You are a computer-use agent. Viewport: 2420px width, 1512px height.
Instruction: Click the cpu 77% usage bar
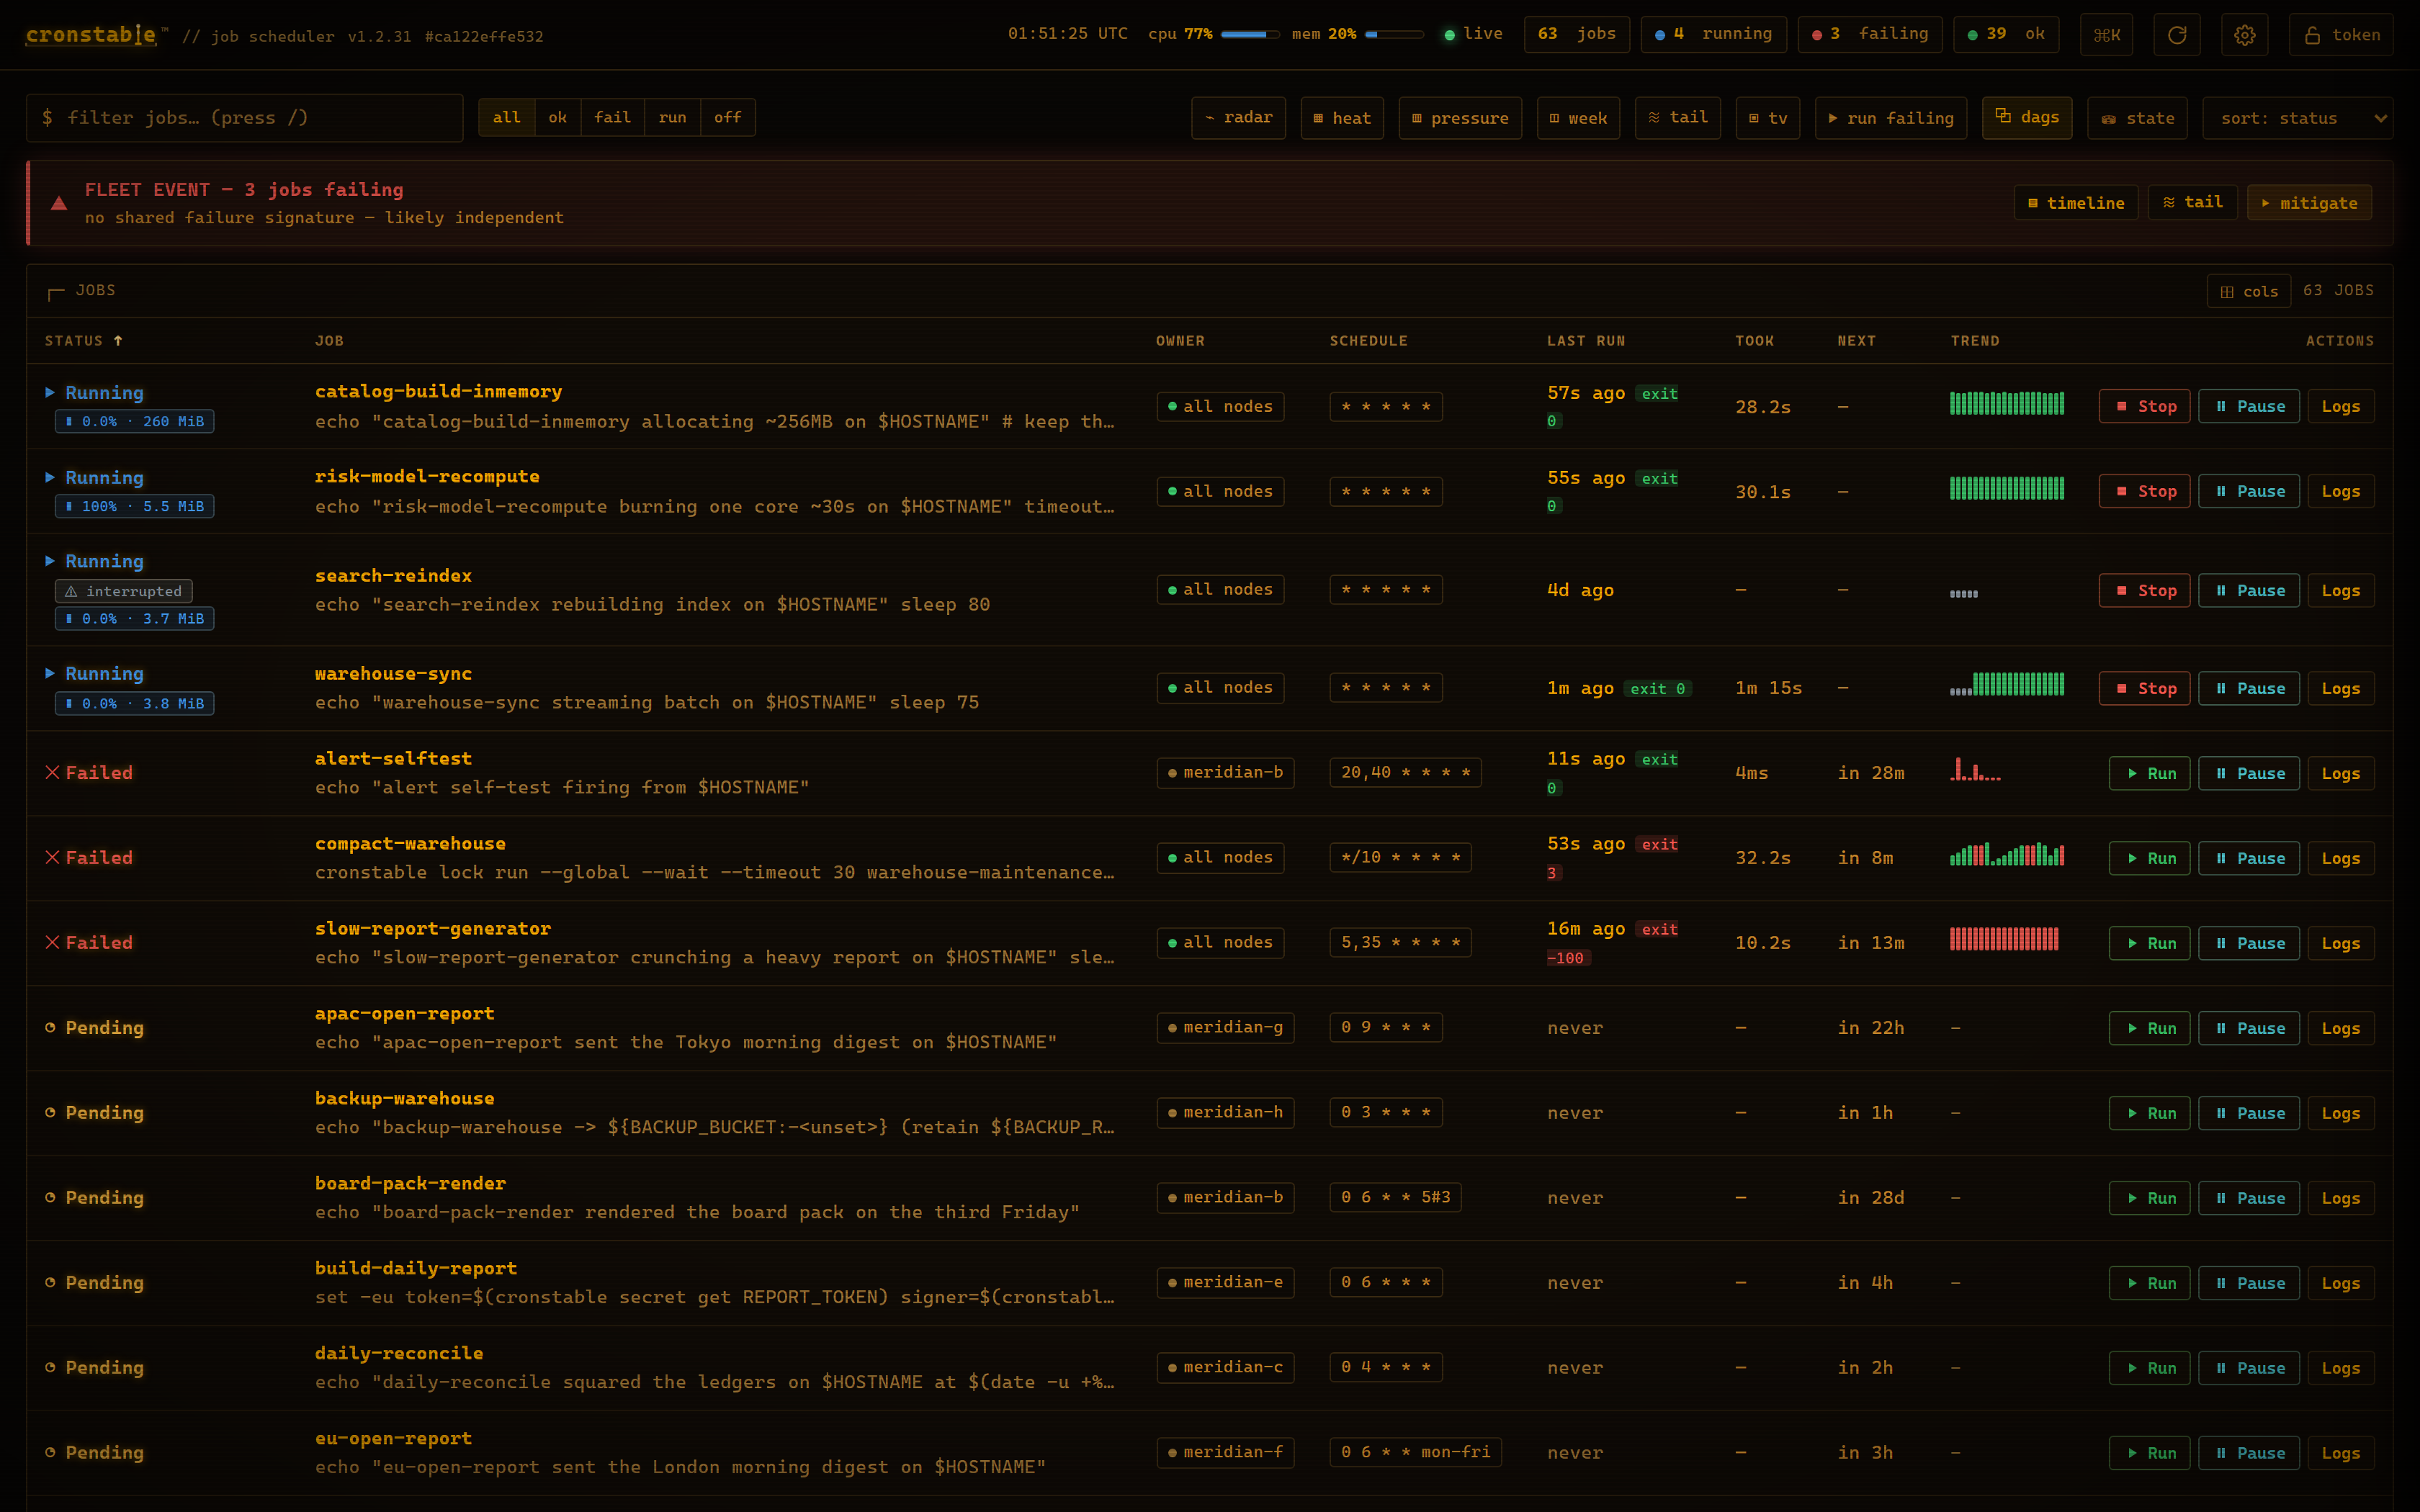coord(1250,35)
